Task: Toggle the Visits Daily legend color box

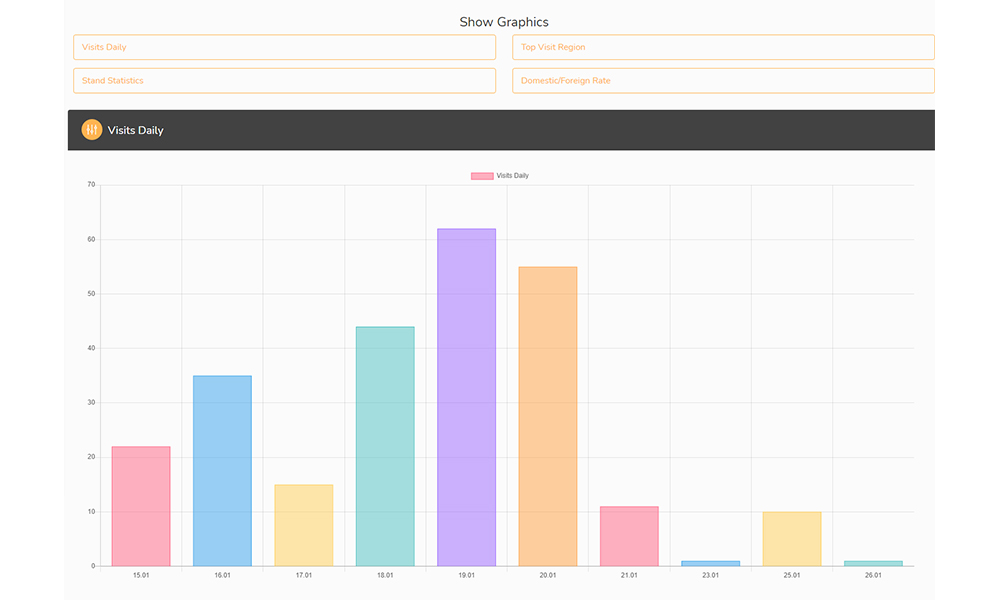Action: point(482,176)
